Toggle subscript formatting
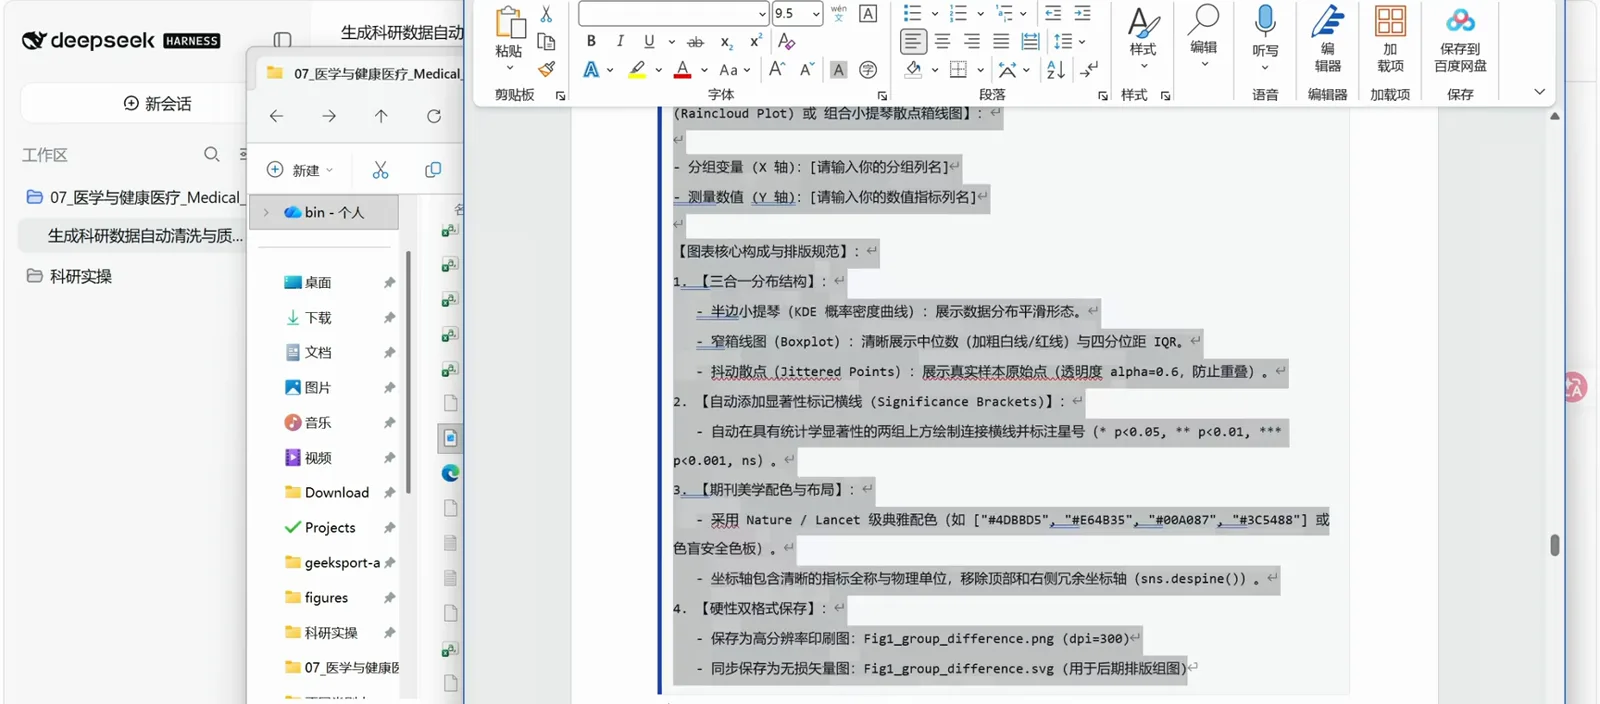Viewport: 1600px width, 704px height. (x=727, y=42)
